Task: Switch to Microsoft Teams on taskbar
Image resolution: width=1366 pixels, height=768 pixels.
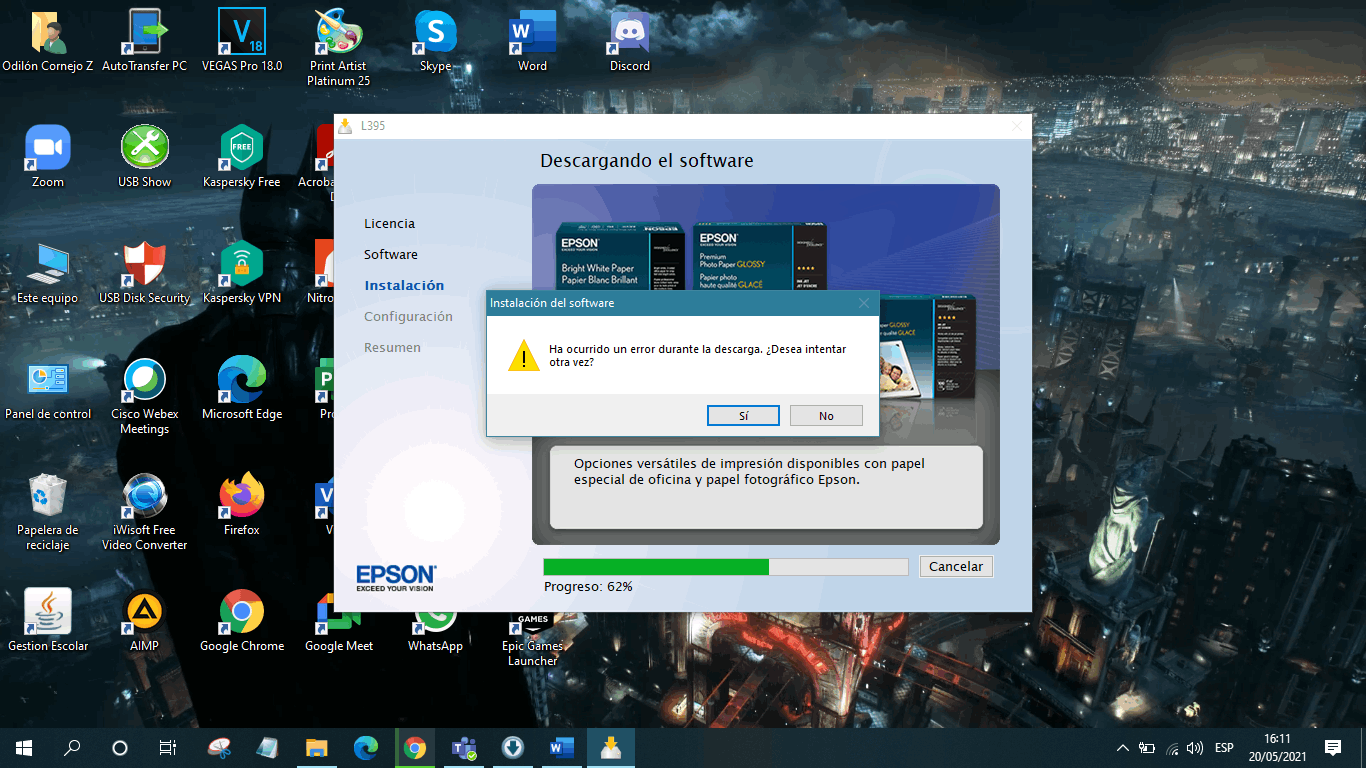Action: pos(464,747)
